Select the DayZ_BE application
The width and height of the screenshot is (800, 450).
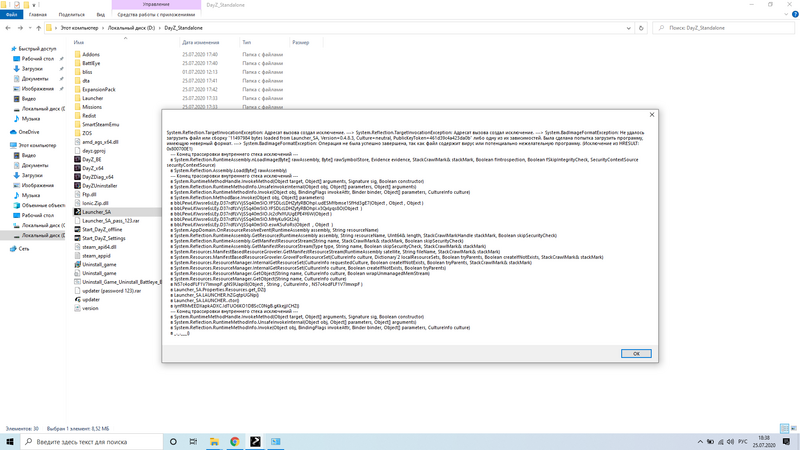point(92,159)
